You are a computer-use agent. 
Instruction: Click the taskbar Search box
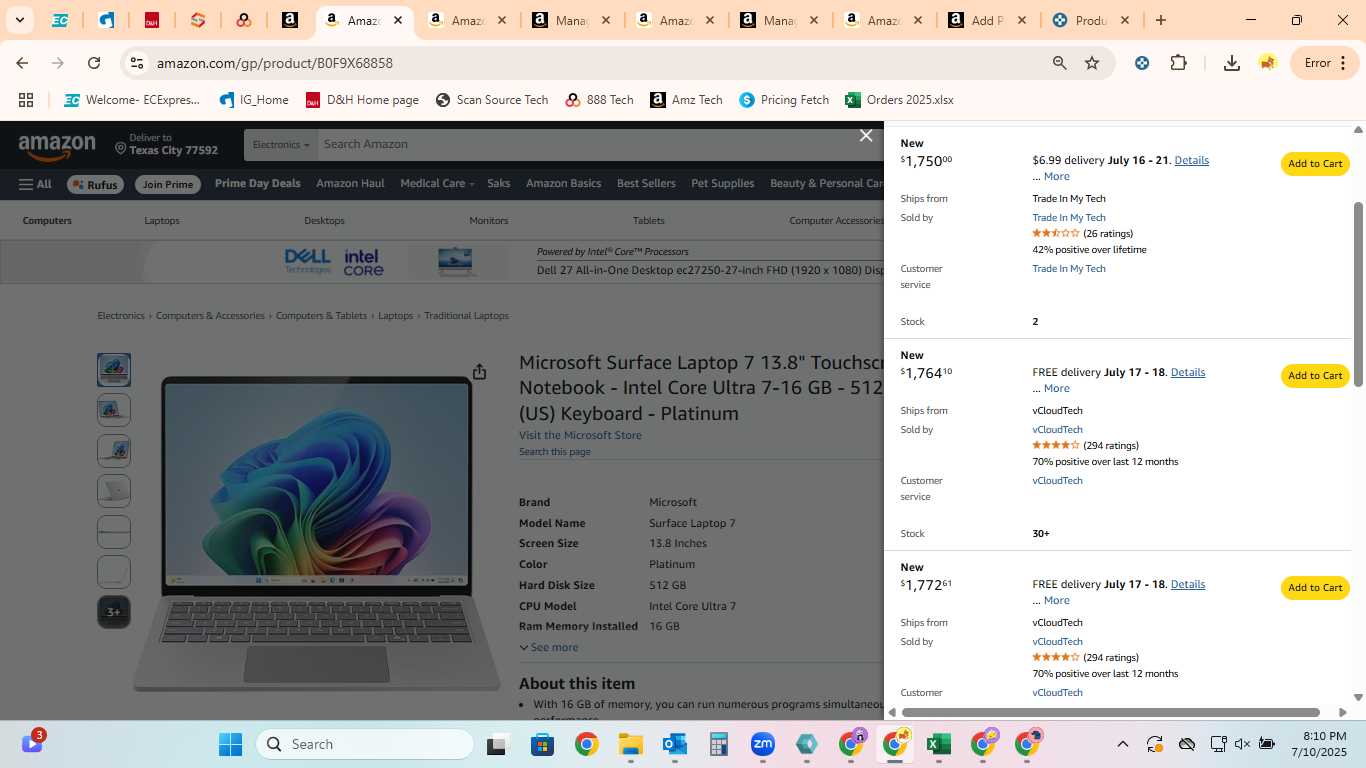pyautogui.click(x=365, y=744)
